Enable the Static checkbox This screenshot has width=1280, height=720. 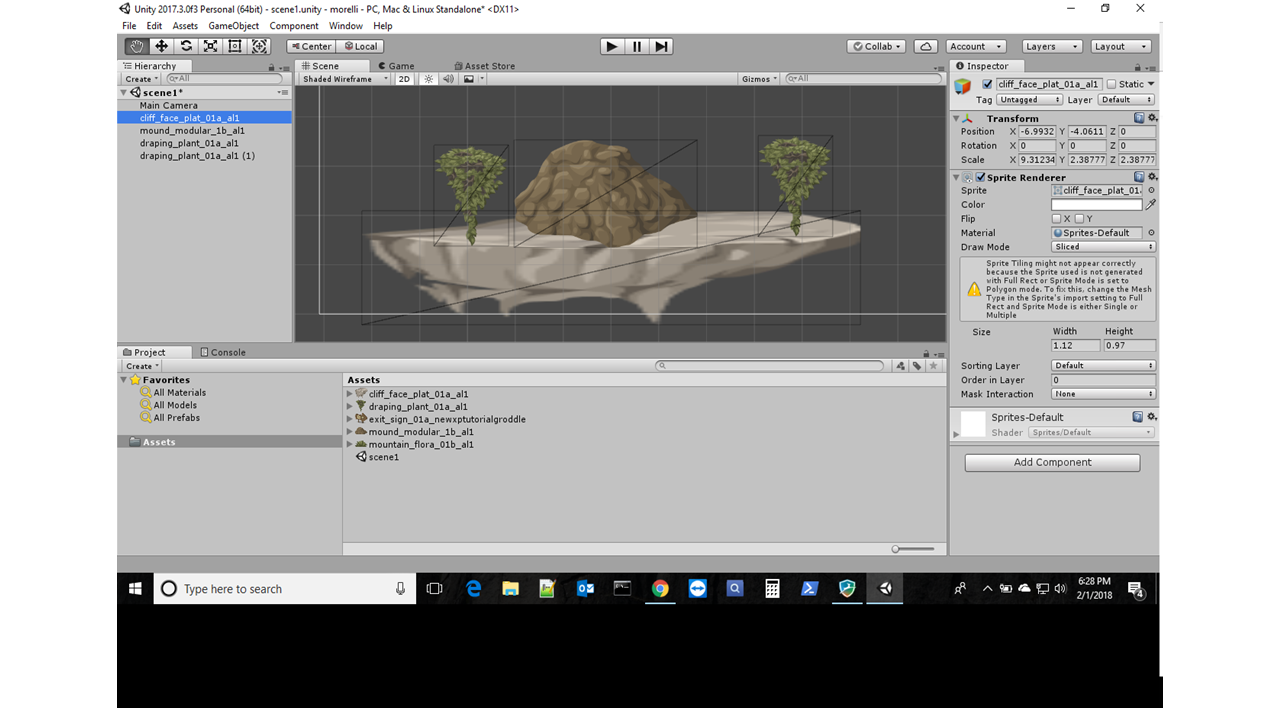tap(1111, 84)
